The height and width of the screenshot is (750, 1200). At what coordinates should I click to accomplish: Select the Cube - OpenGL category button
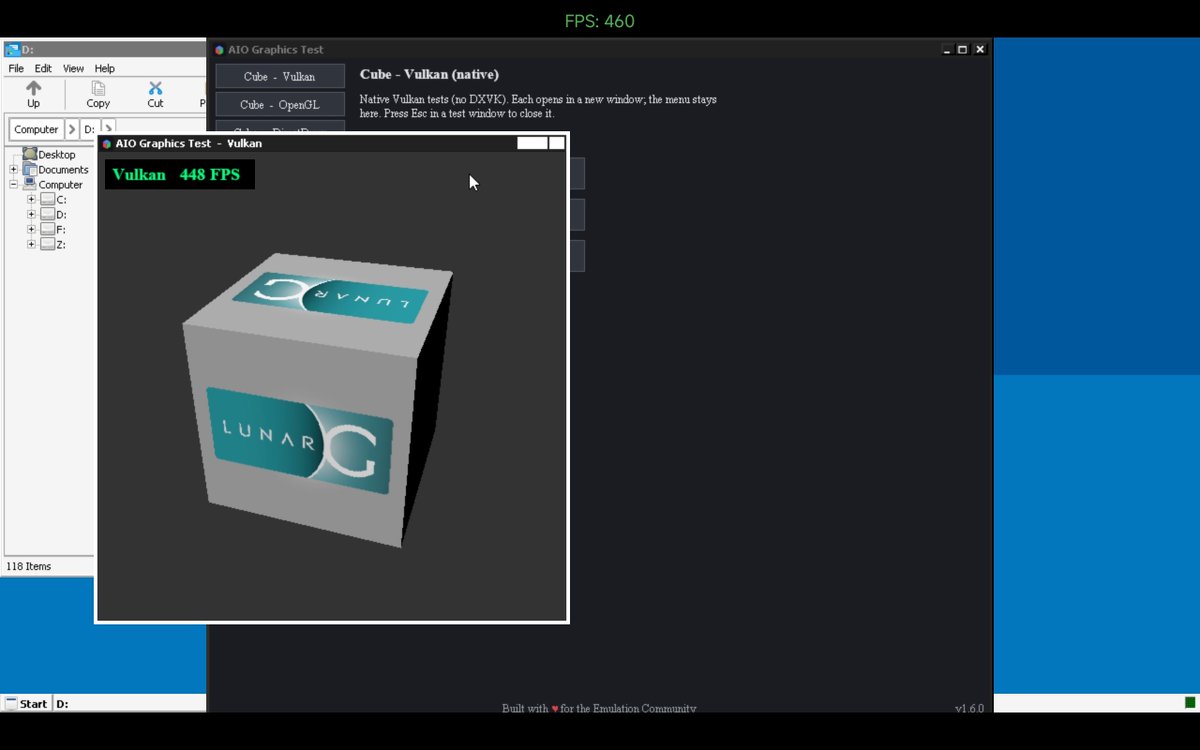(280, 104)
